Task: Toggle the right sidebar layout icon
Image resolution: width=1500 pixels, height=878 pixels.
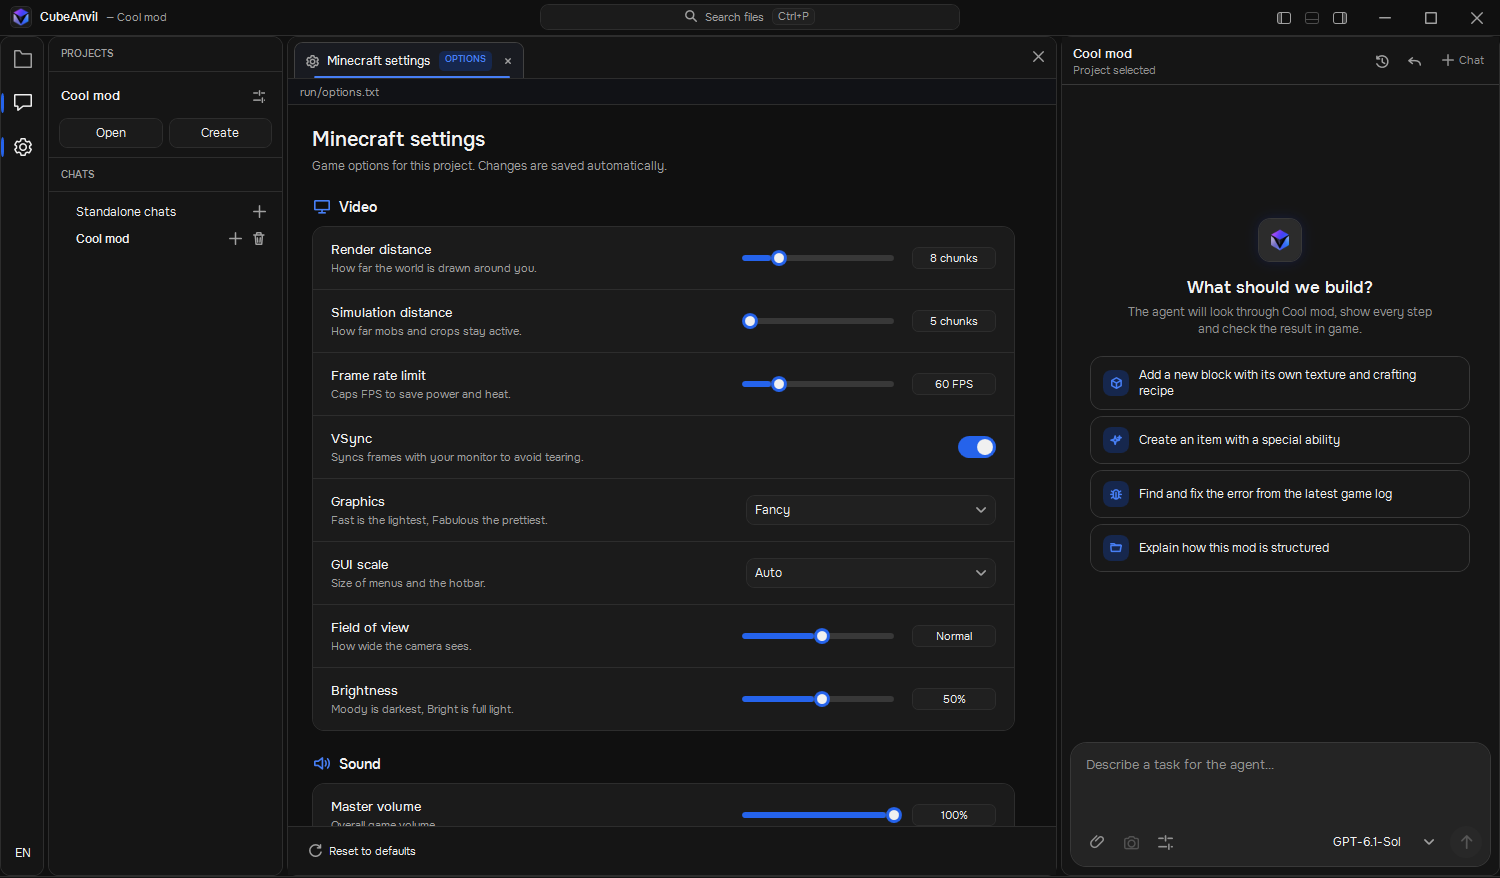Action: (x=1340, y=18)
